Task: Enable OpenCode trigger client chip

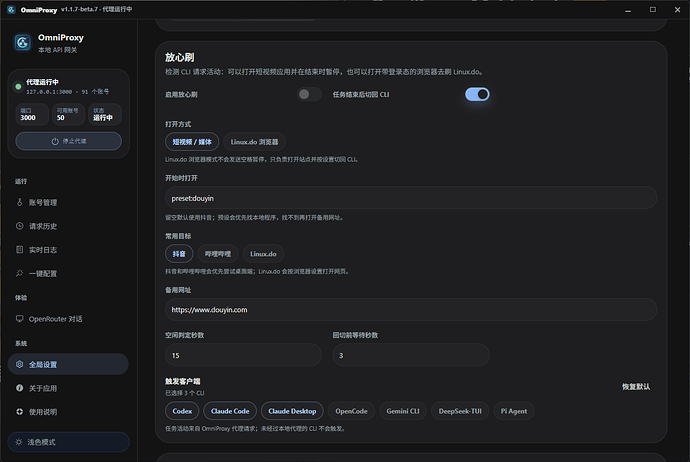Action: coord(351,411)
